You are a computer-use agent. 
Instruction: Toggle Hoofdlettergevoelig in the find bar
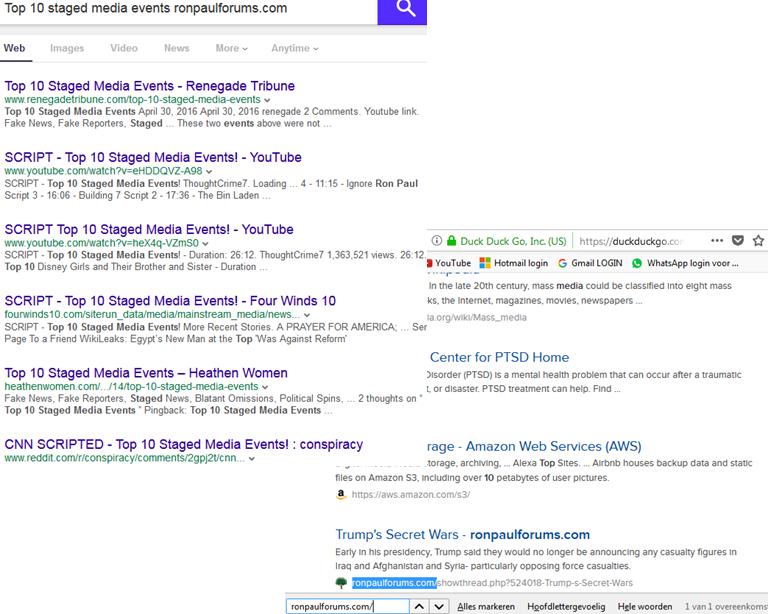click(x=566, y=607)
